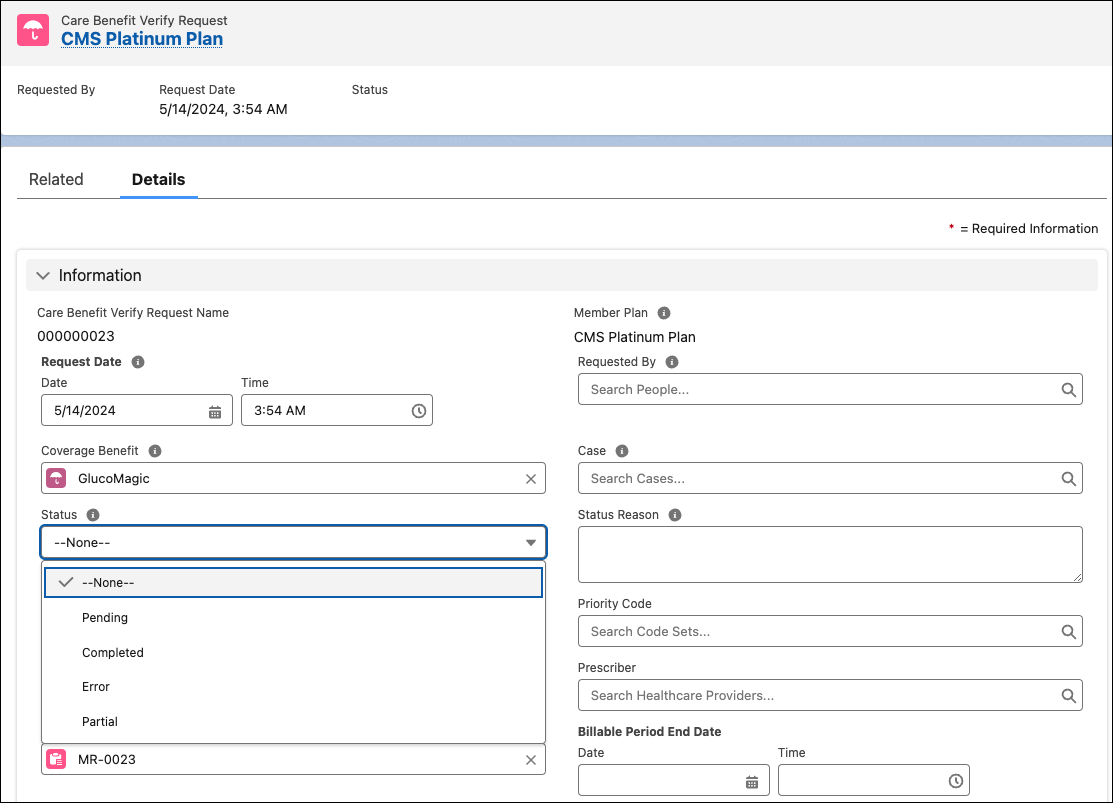Open the CMS Platinum Plan header link
Image resolution: width=1113 pixels, height=803 pixels.
142,39
